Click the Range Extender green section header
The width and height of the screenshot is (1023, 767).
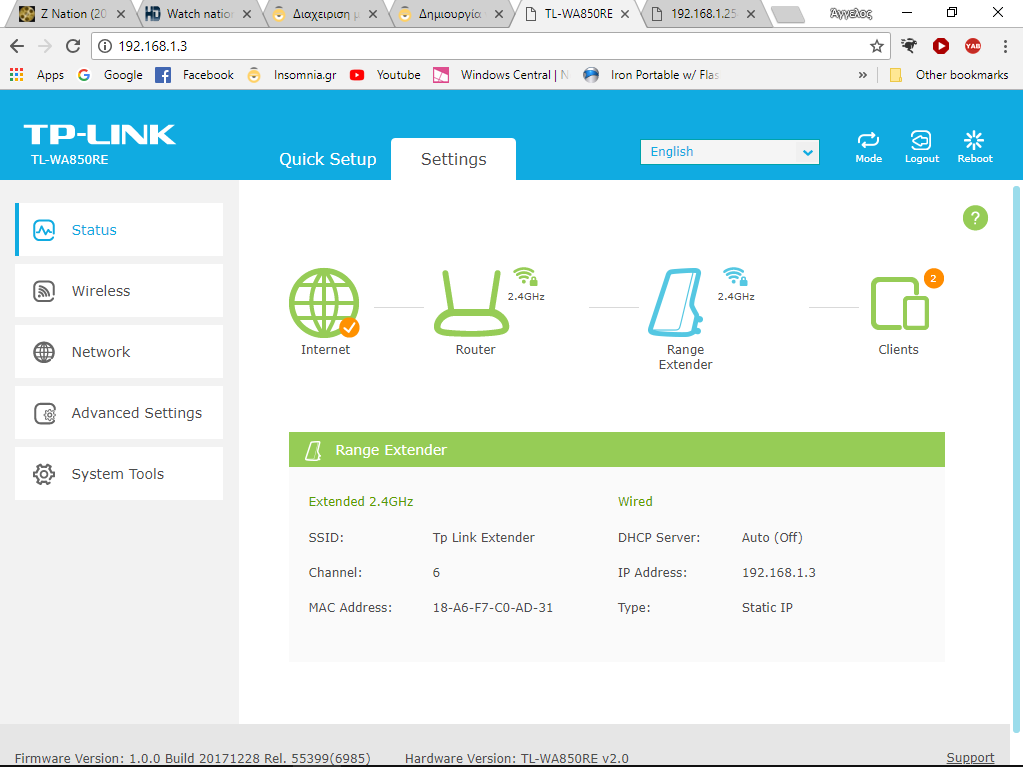click(x=617, y=449)
